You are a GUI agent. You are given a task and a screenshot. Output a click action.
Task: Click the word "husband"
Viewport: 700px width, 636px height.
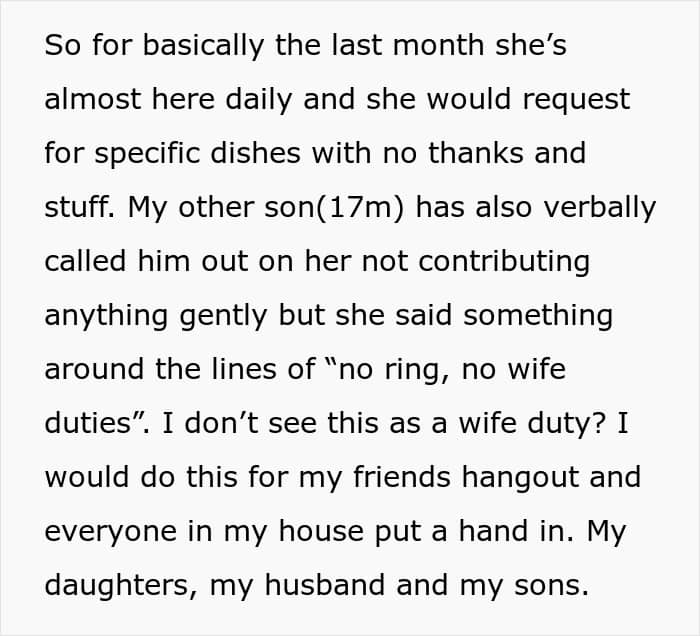tap(325, 585)
